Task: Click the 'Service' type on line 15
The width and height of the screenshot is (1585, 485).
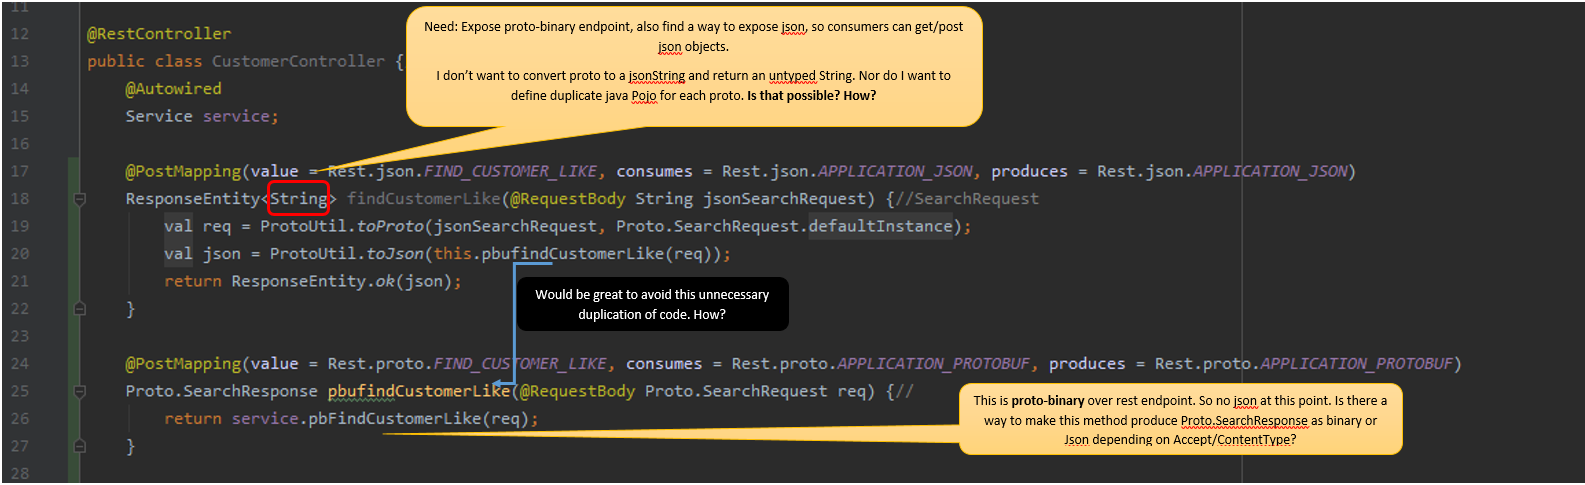Action: (x=159, y=116)
